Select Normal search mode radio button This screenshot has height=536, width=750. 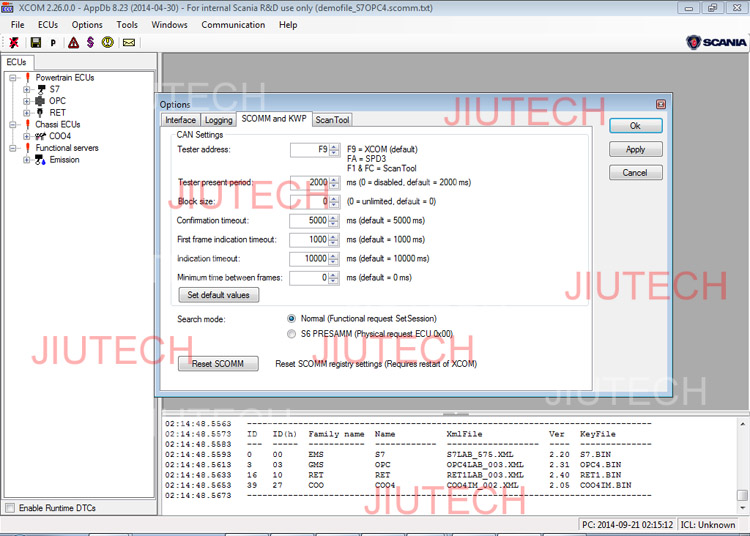(x=291, y=318)
